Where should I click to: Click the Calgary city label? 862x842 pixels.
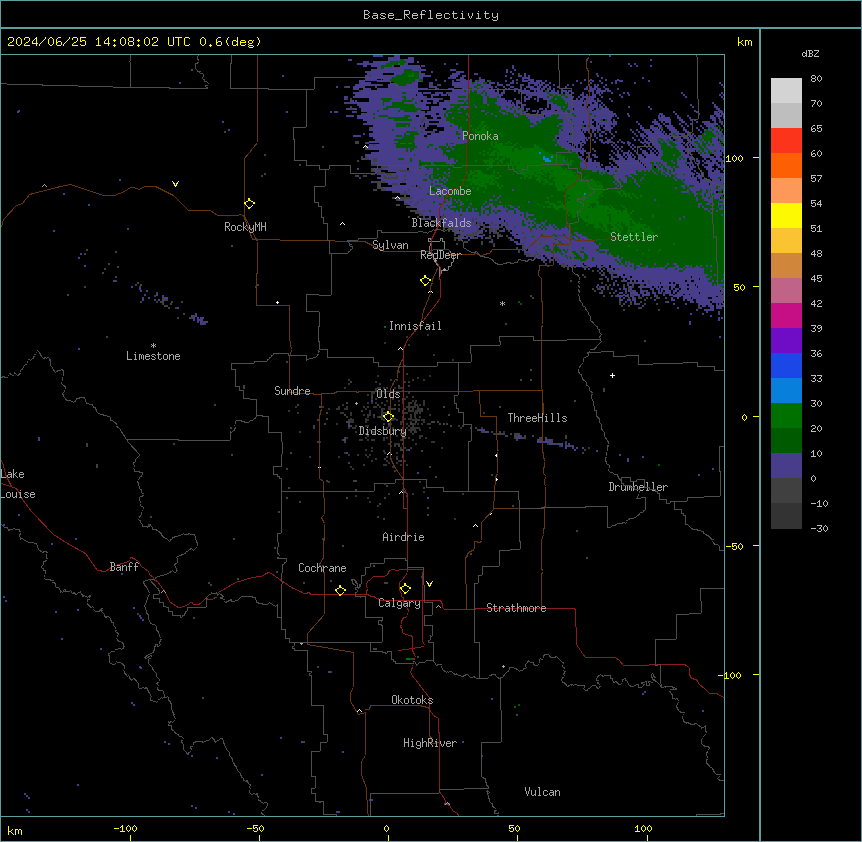pos(399,603)
